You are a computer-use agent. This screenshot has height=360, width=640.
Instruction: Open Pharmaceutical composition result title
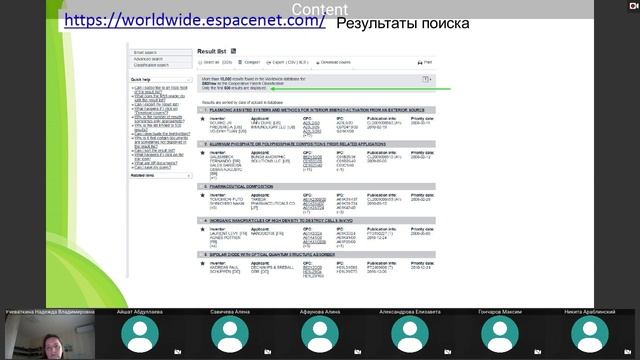(241, 187)
